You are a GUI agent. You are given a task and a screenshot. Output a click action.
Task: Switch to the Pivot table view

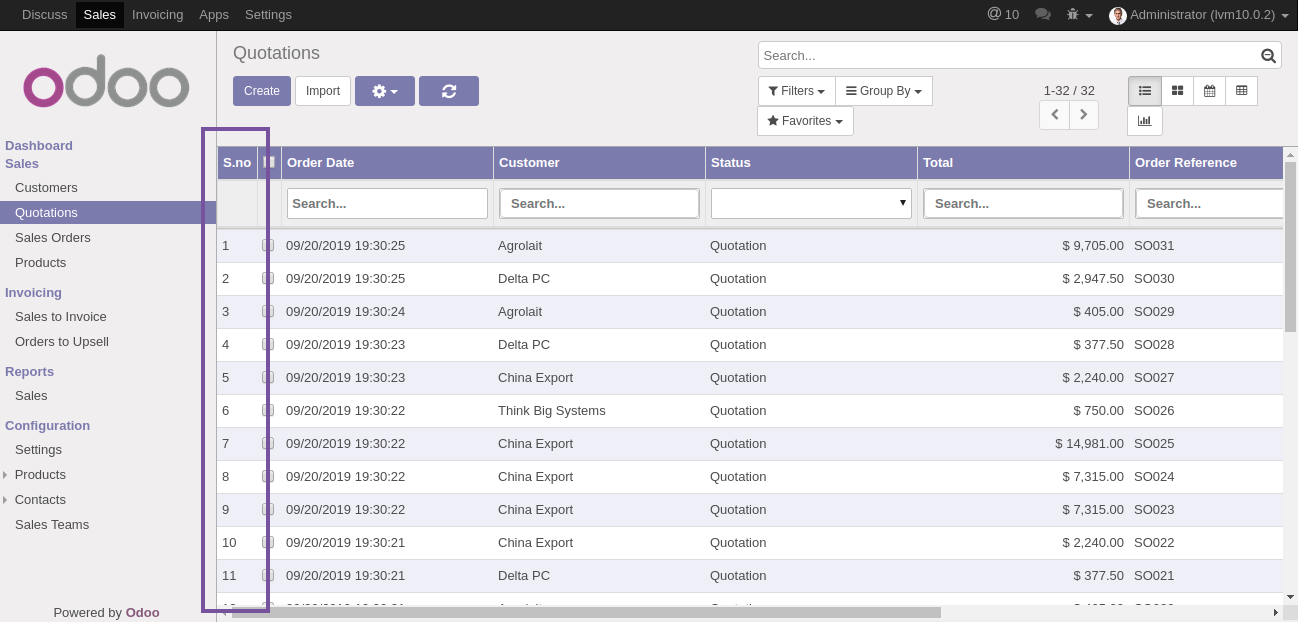(x=1241, y=91)
